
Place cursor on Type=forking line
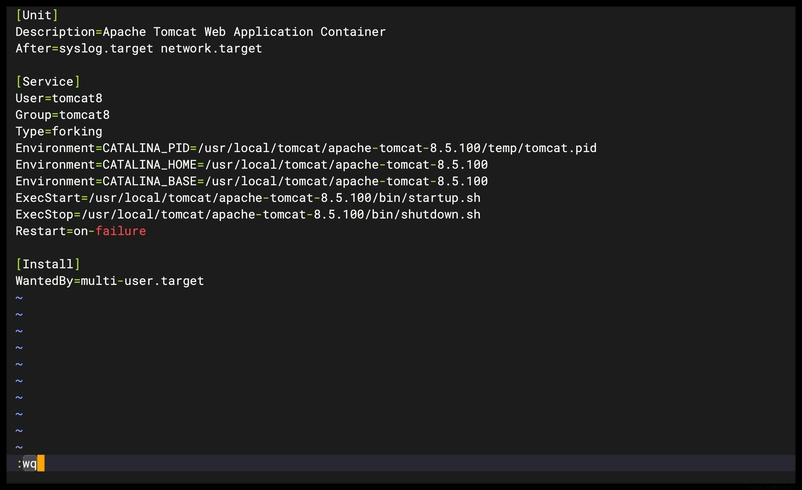(58, 131)
